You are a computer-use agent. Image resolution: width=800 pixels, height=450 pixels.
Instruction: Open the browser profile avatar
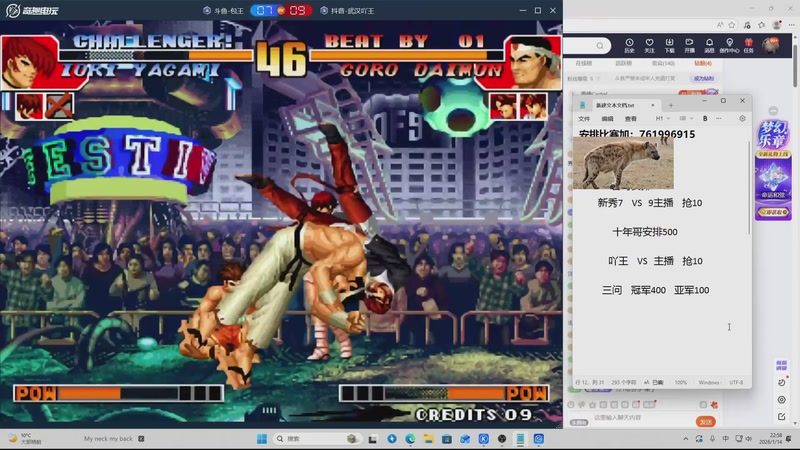click(777, 24)
